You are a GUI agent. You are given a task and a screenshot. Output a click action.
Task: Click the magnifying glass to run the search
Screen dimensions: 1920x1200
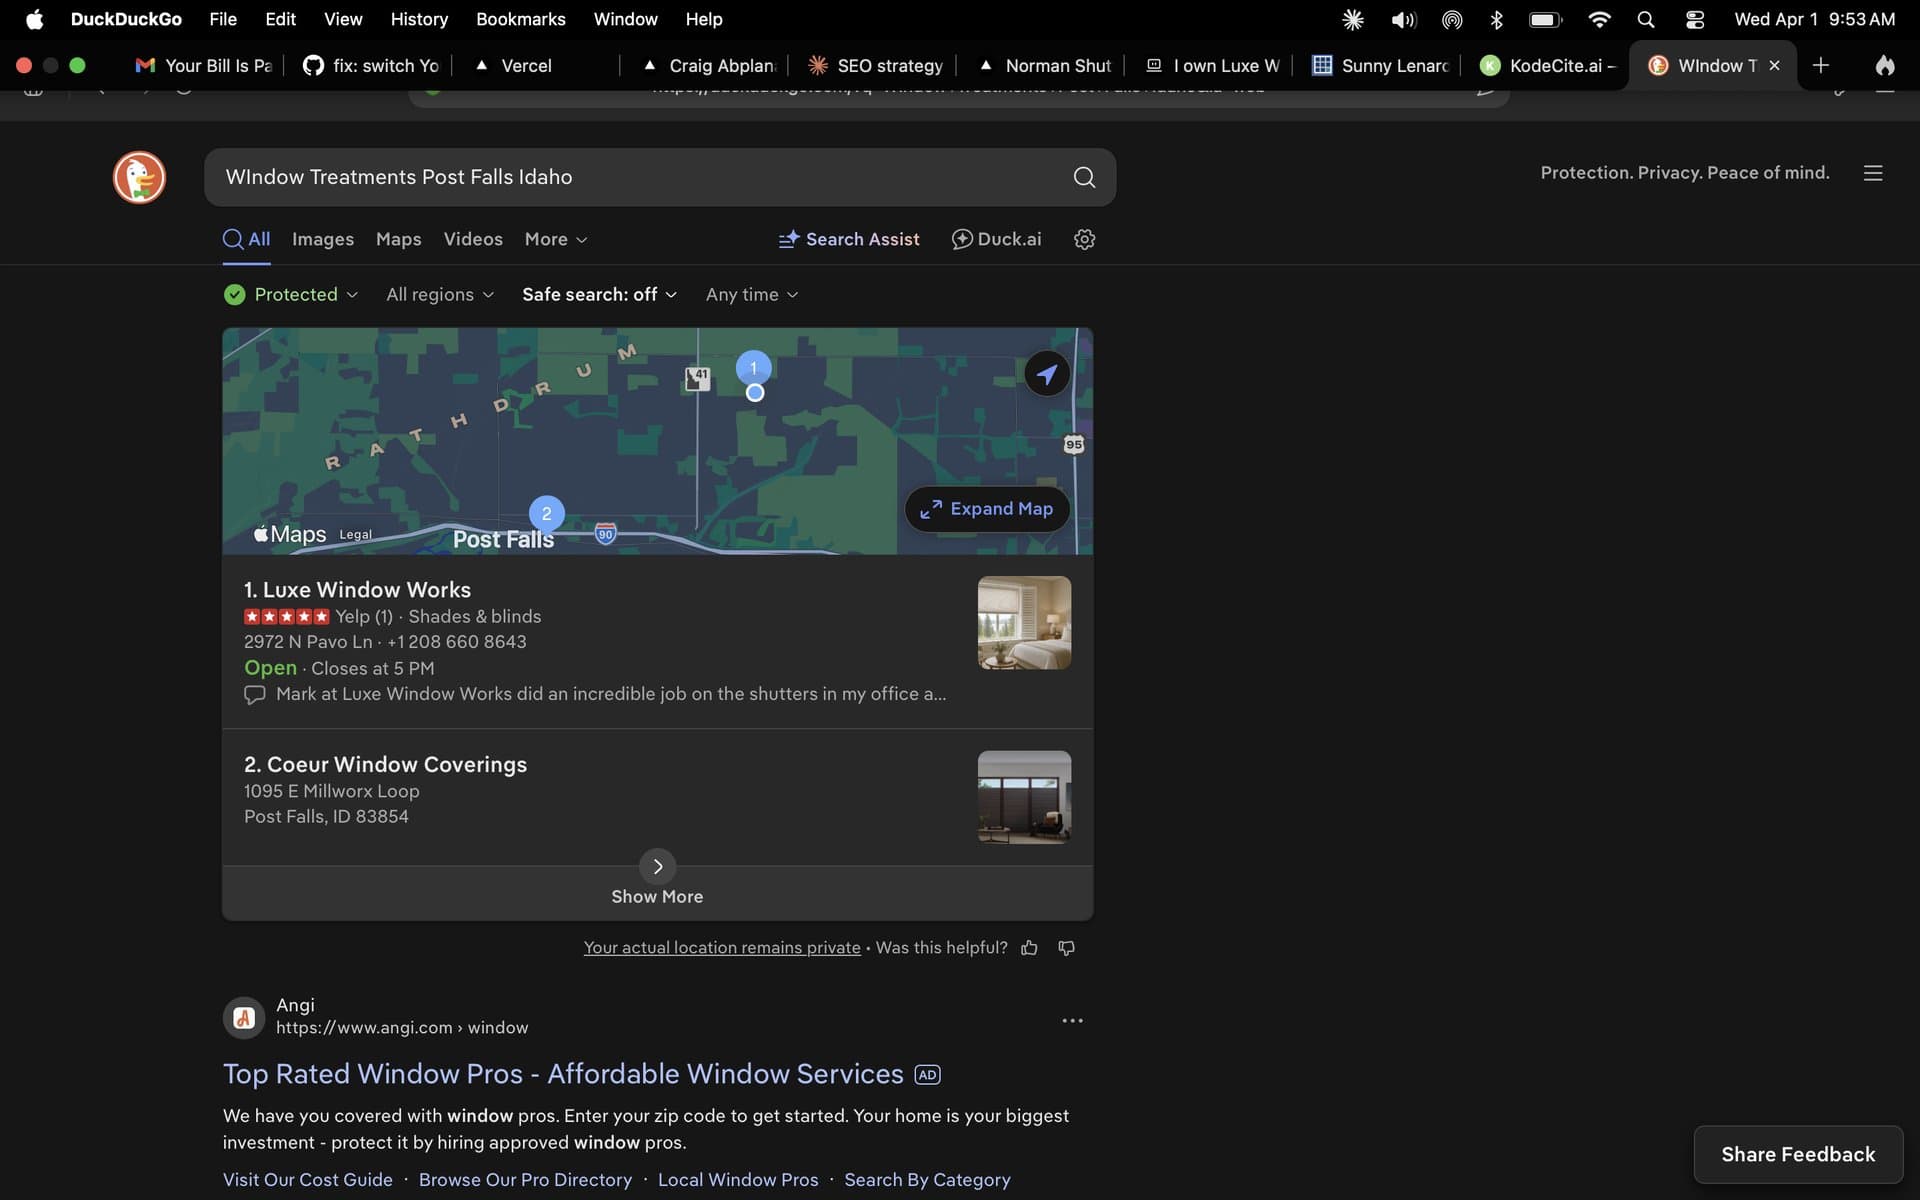pos(1083,177)
